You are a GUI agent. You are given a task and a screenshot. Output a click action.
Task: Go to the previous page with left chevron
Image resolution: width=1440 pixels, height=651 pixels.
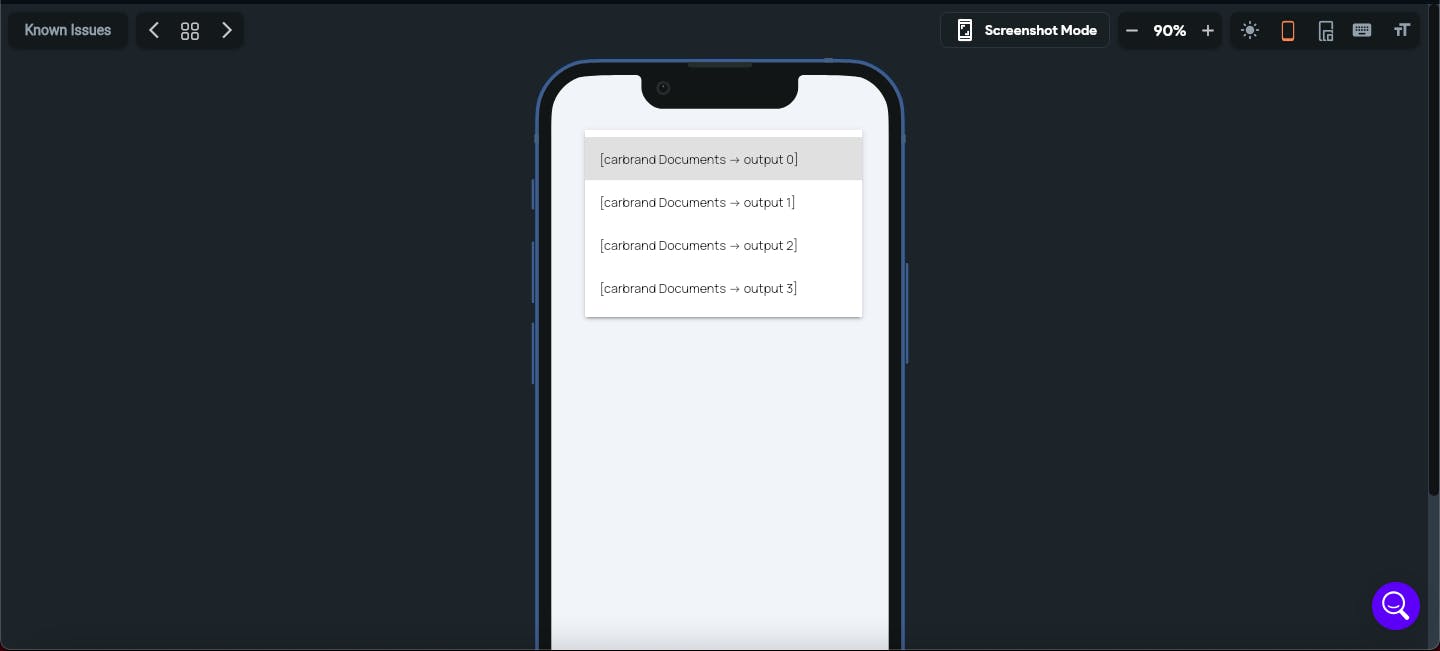[154, 30]
